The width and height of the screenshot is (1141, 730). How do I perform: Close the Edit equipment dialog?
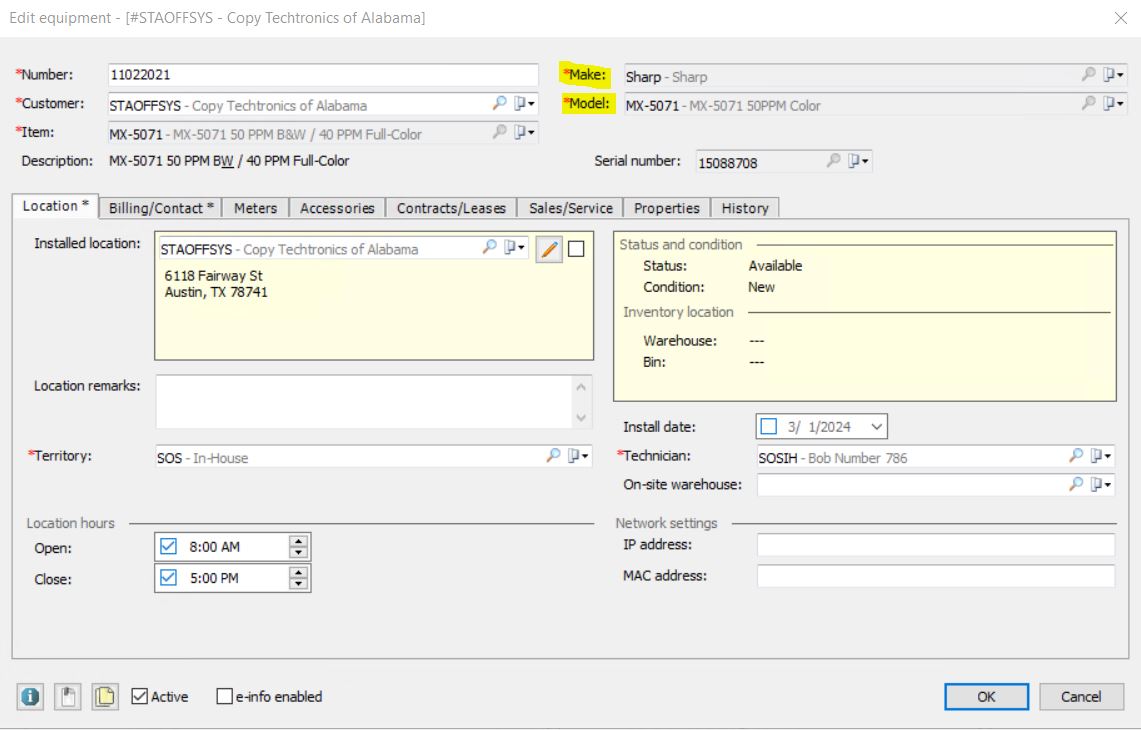tap(1121, 18)
